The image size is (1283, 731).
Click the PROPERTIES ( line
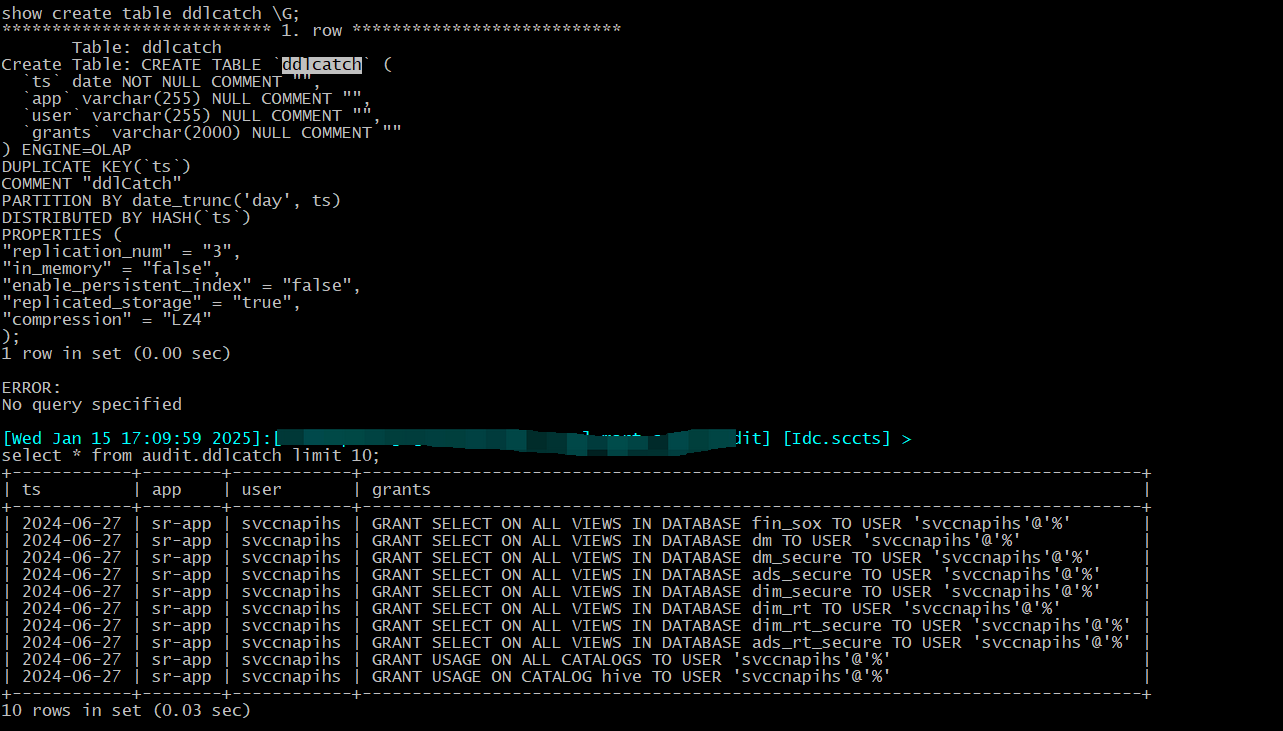click(x=62, y=234)
